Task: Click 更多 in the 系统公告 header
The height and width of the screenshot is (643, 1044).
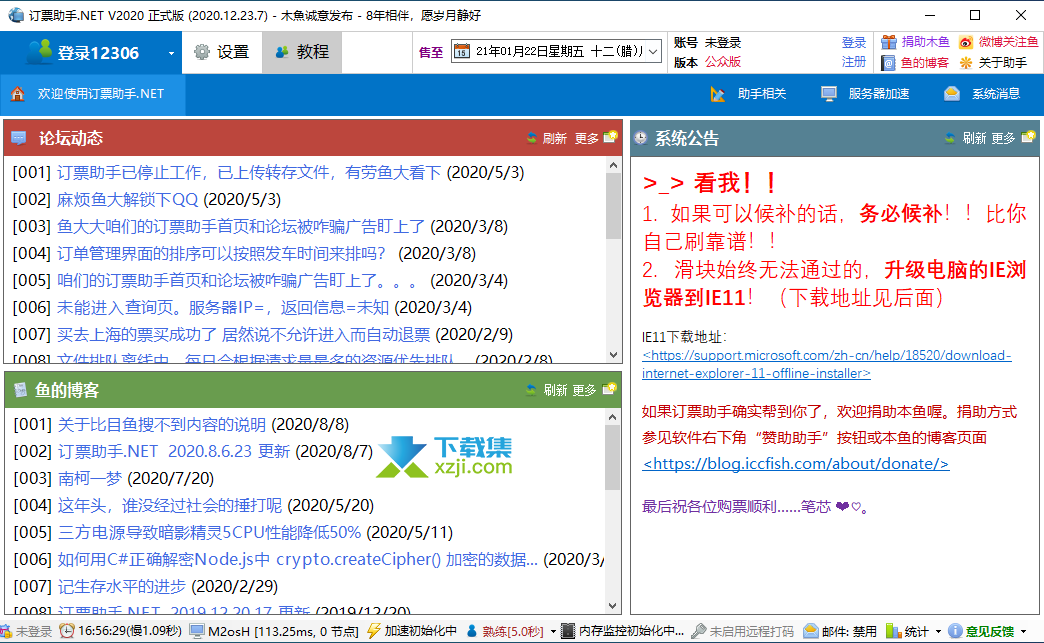Action: [1003, 138]
